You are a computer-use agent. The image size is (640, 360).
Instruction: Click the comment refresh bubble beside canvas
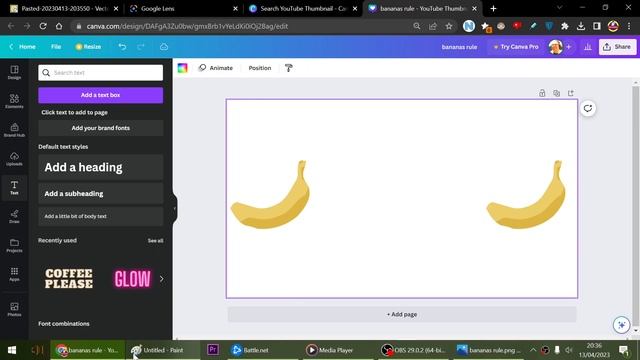click(x=588, y=108)
